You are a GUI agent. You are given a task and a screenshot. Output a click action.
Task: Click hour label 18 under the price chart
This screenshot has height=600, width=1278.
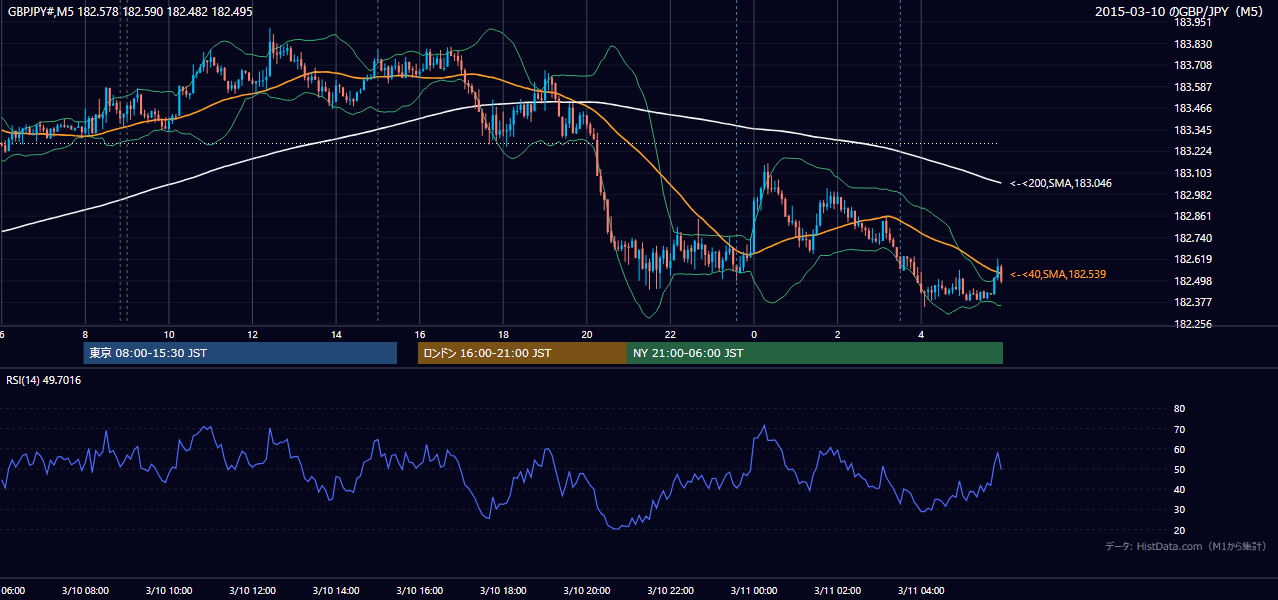coord(504,335)
